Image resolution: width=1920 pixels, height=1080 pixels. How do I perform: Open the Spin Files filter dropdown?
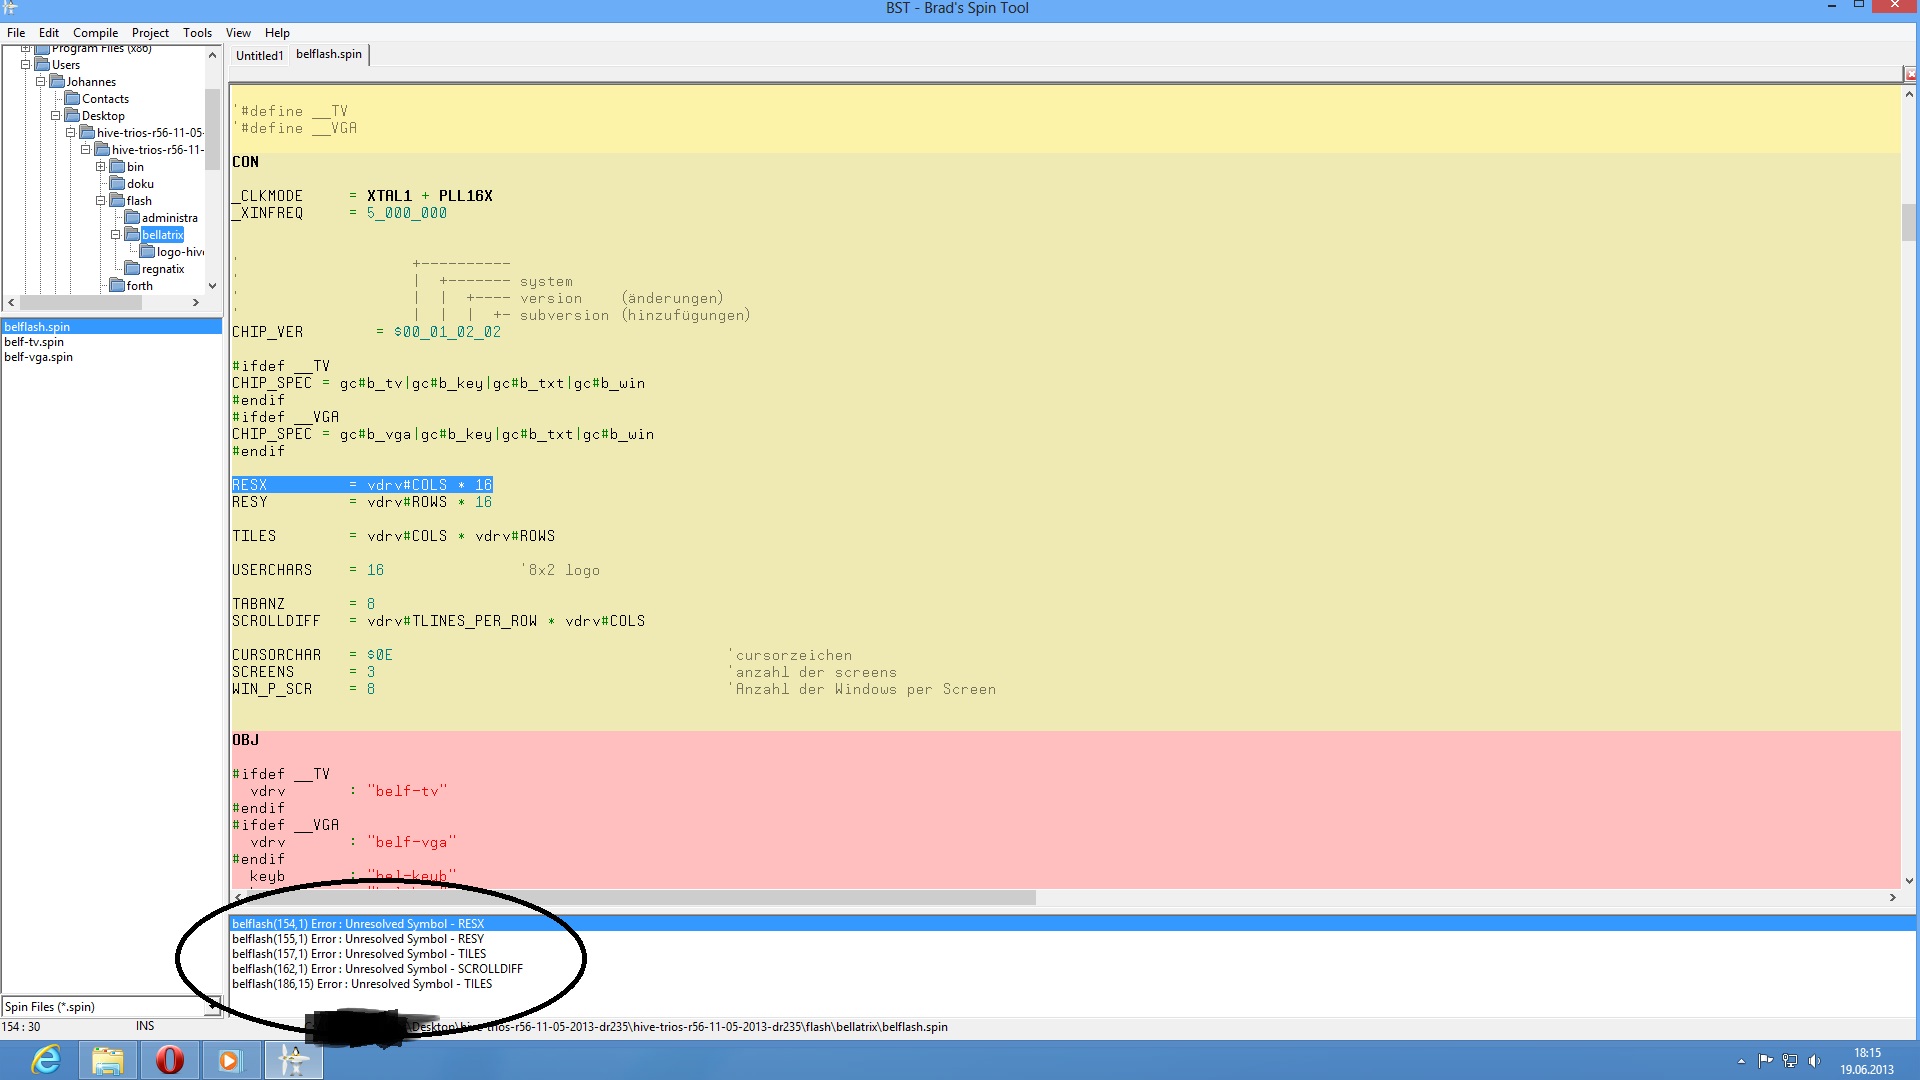click(211, 1007)
